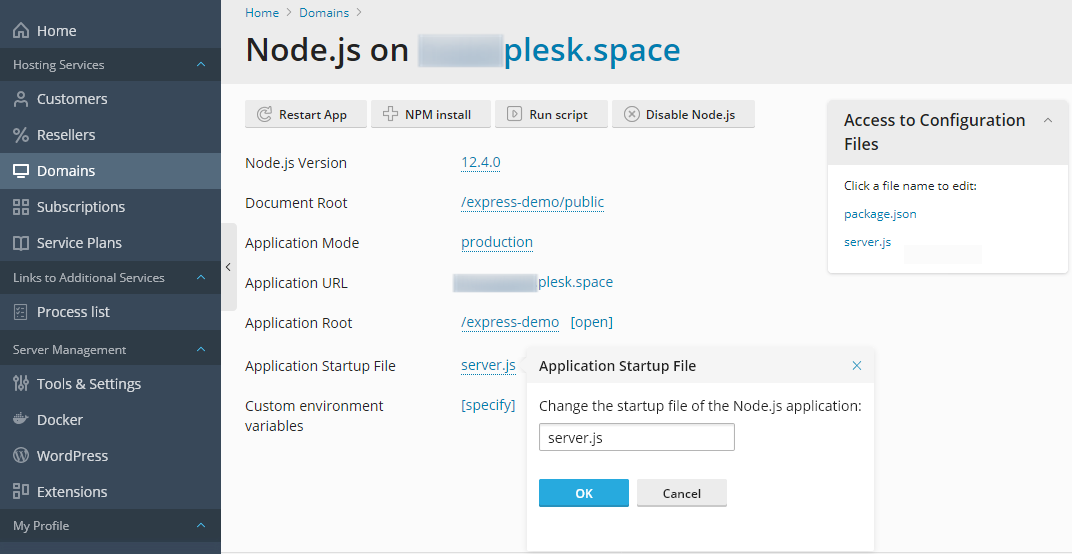The image size is (1072, 554).
Task: Open server.js in Configuration Files panel
Action: (x=868, y=241)
